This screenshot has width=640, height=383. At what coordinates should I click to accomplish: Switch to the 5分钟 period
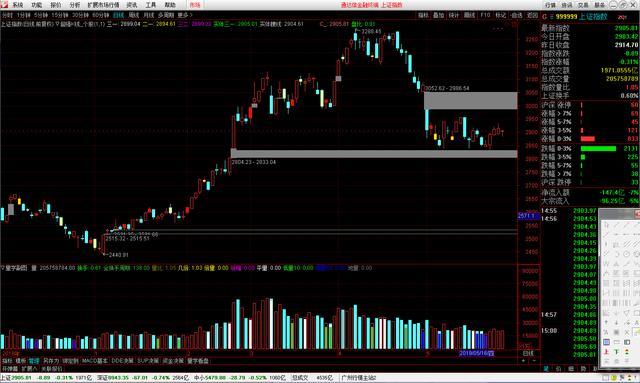[x=41, y=15]
